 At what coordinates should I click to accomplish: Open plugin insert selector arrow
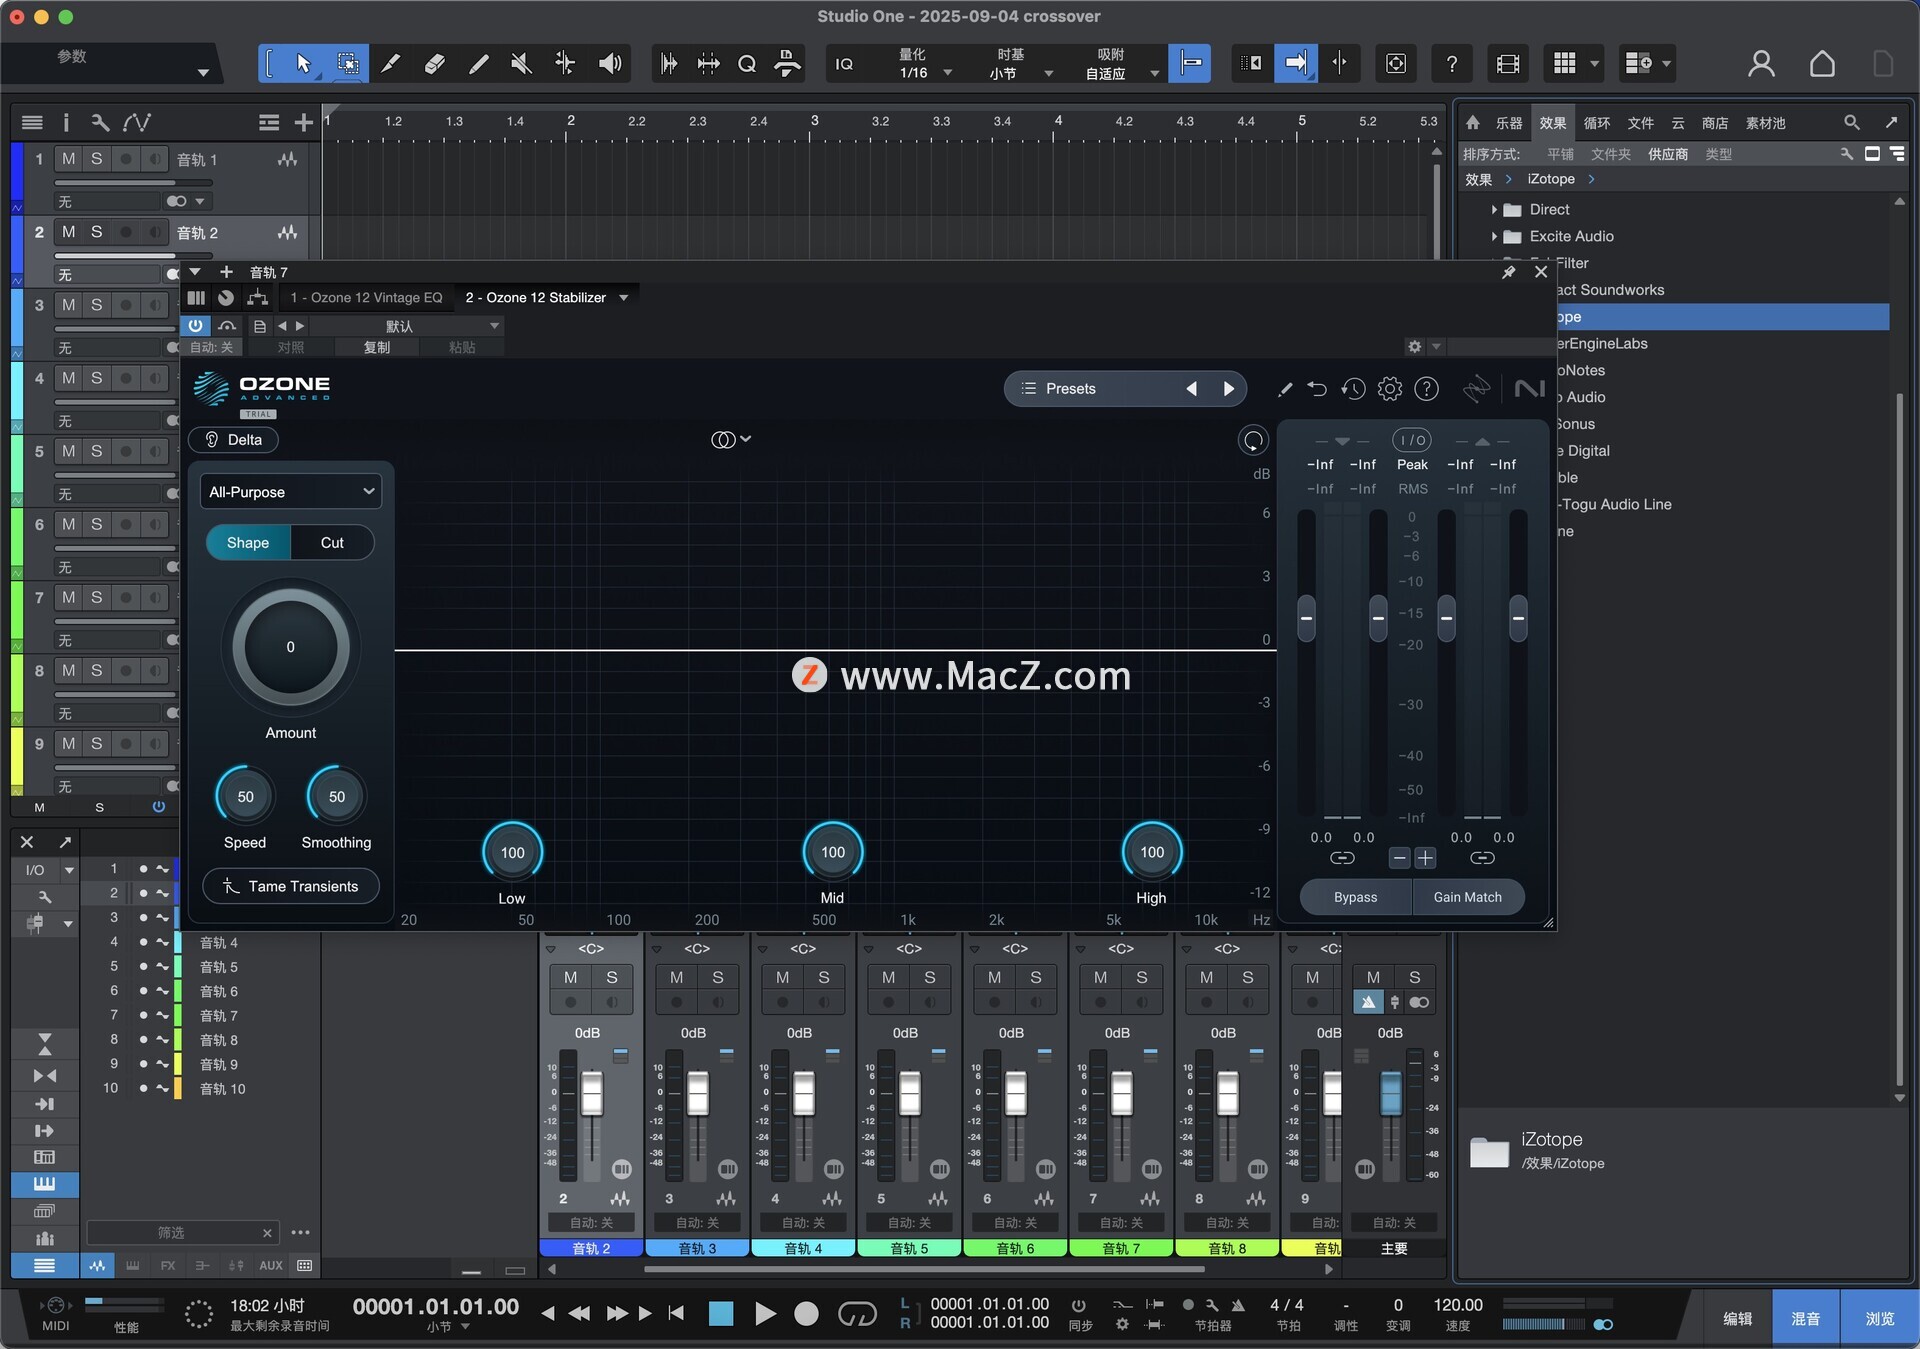pyautogui.click(x=624, y=298)
